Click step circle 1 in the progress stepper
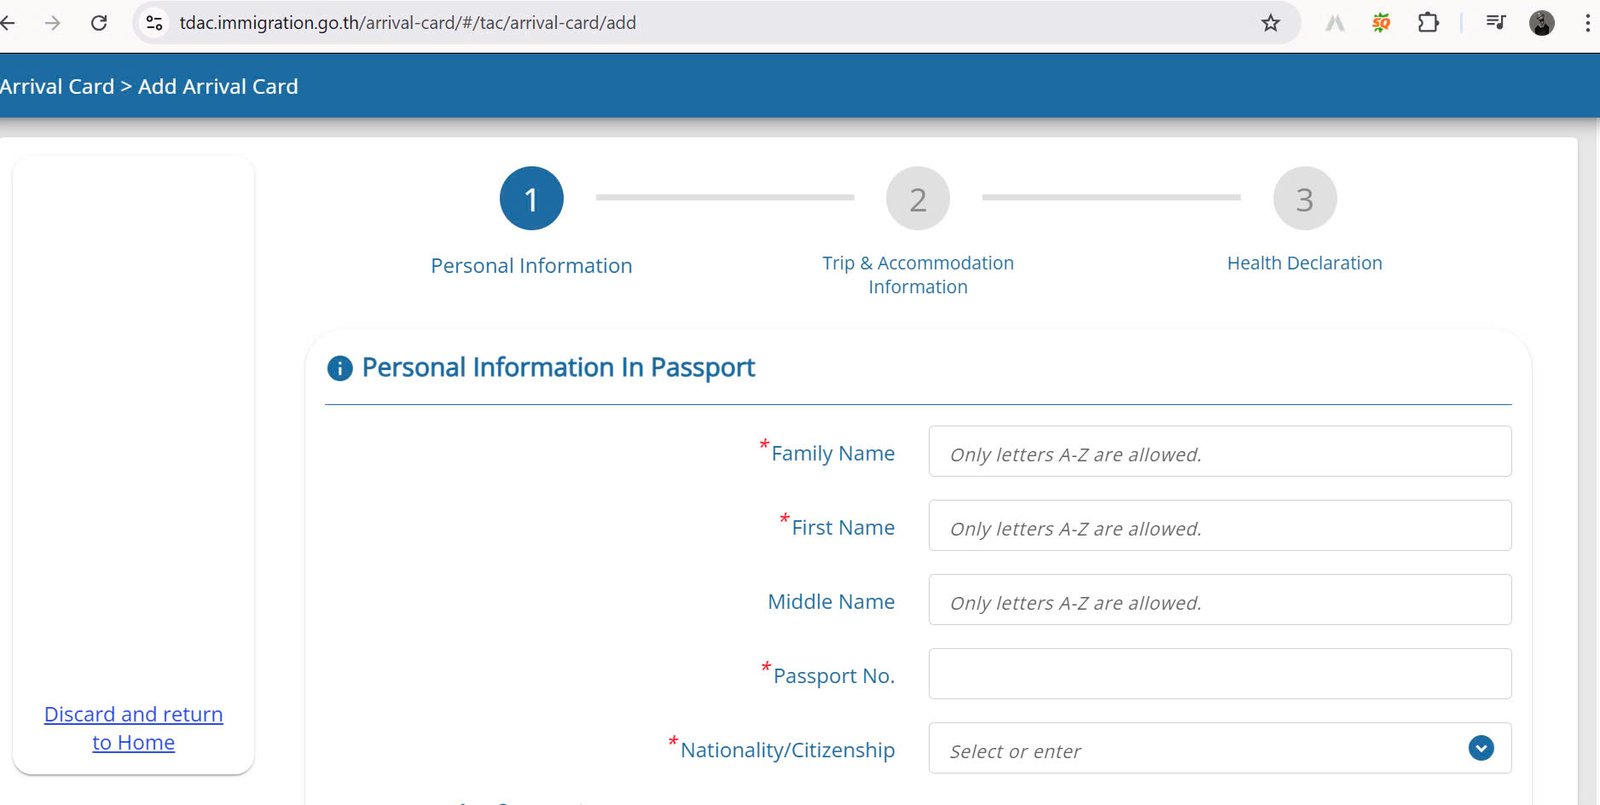 tap(531, 198)
